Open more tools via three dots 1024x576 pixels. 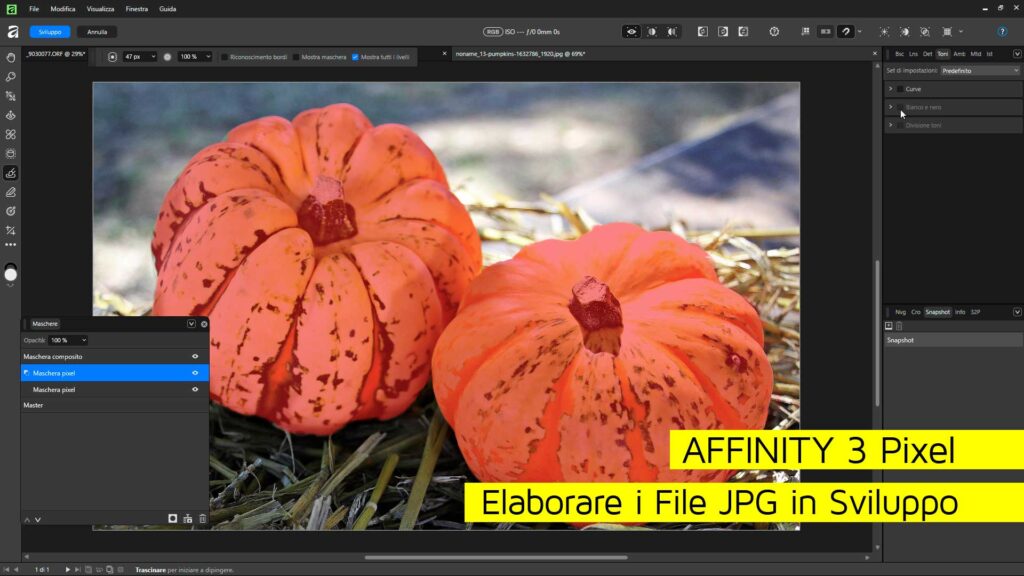click(10, 245)
